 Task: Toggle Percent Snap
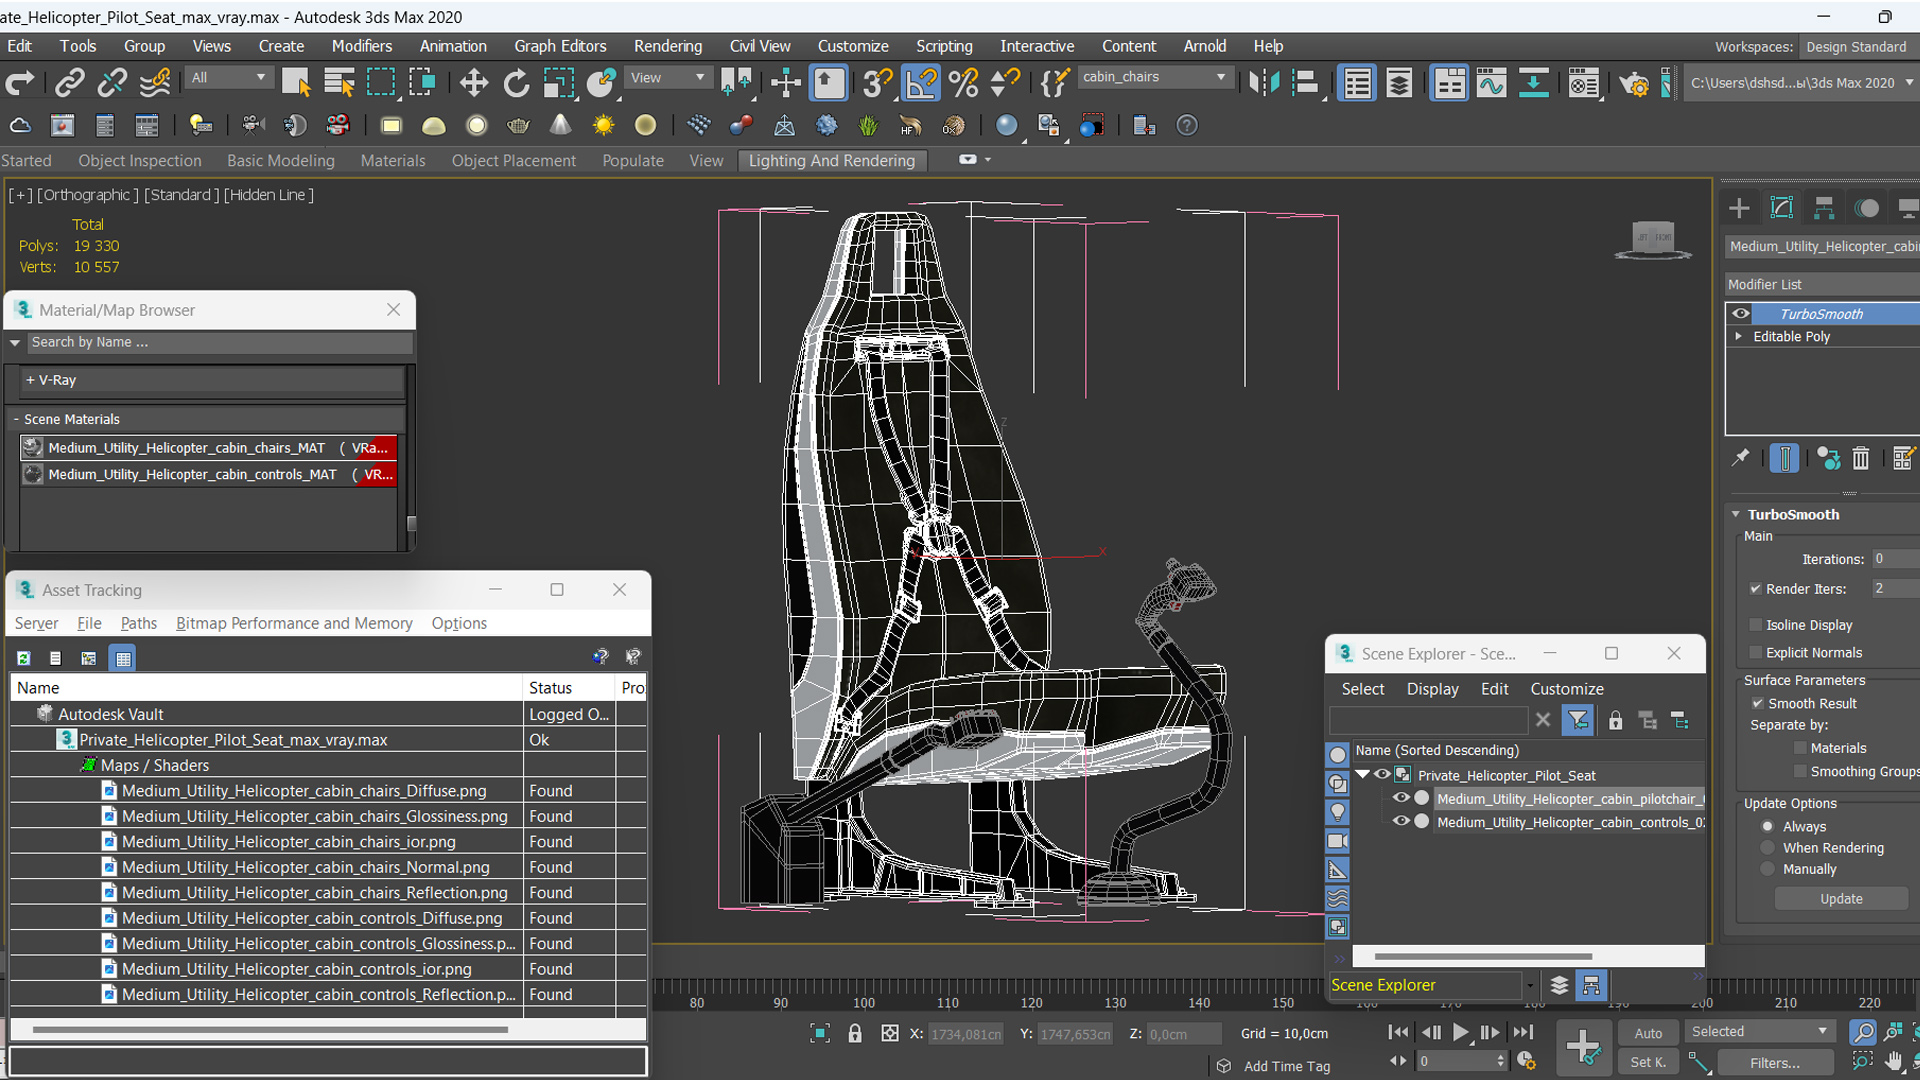[x=964, y=83]
